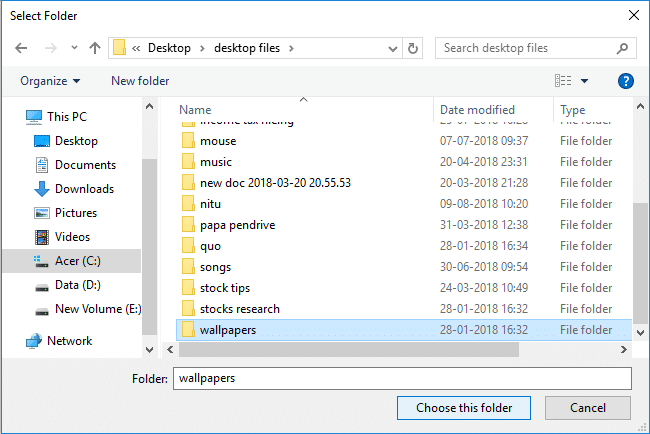
Task: Click file list vertical scrollbar down arrow
Action: 640,332
